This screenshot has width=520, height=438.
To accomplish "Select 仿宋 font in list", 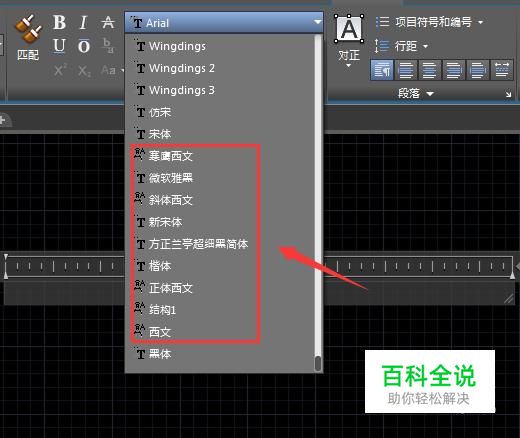I will [220, 112].
